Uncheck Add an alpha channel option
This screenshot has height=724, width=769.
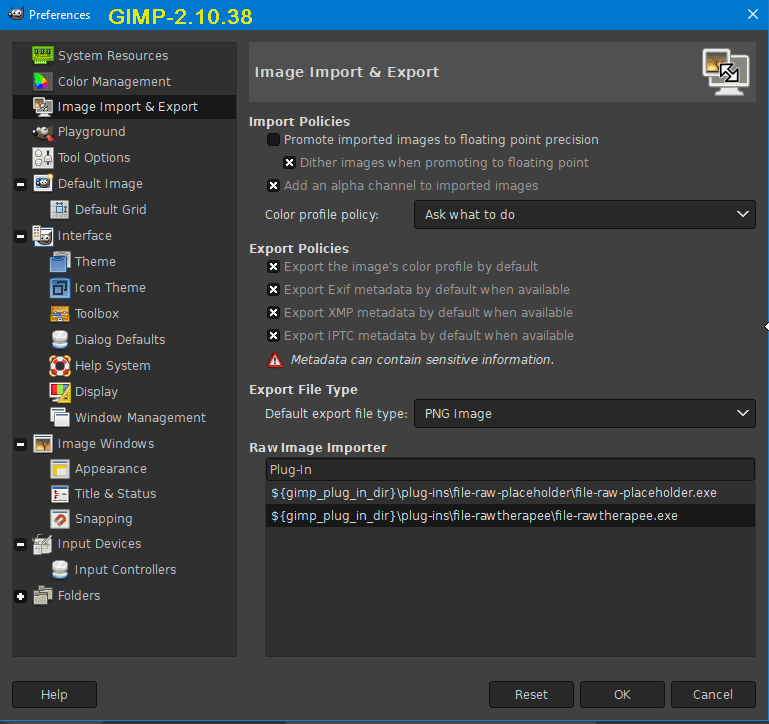[x=274, y=186]
